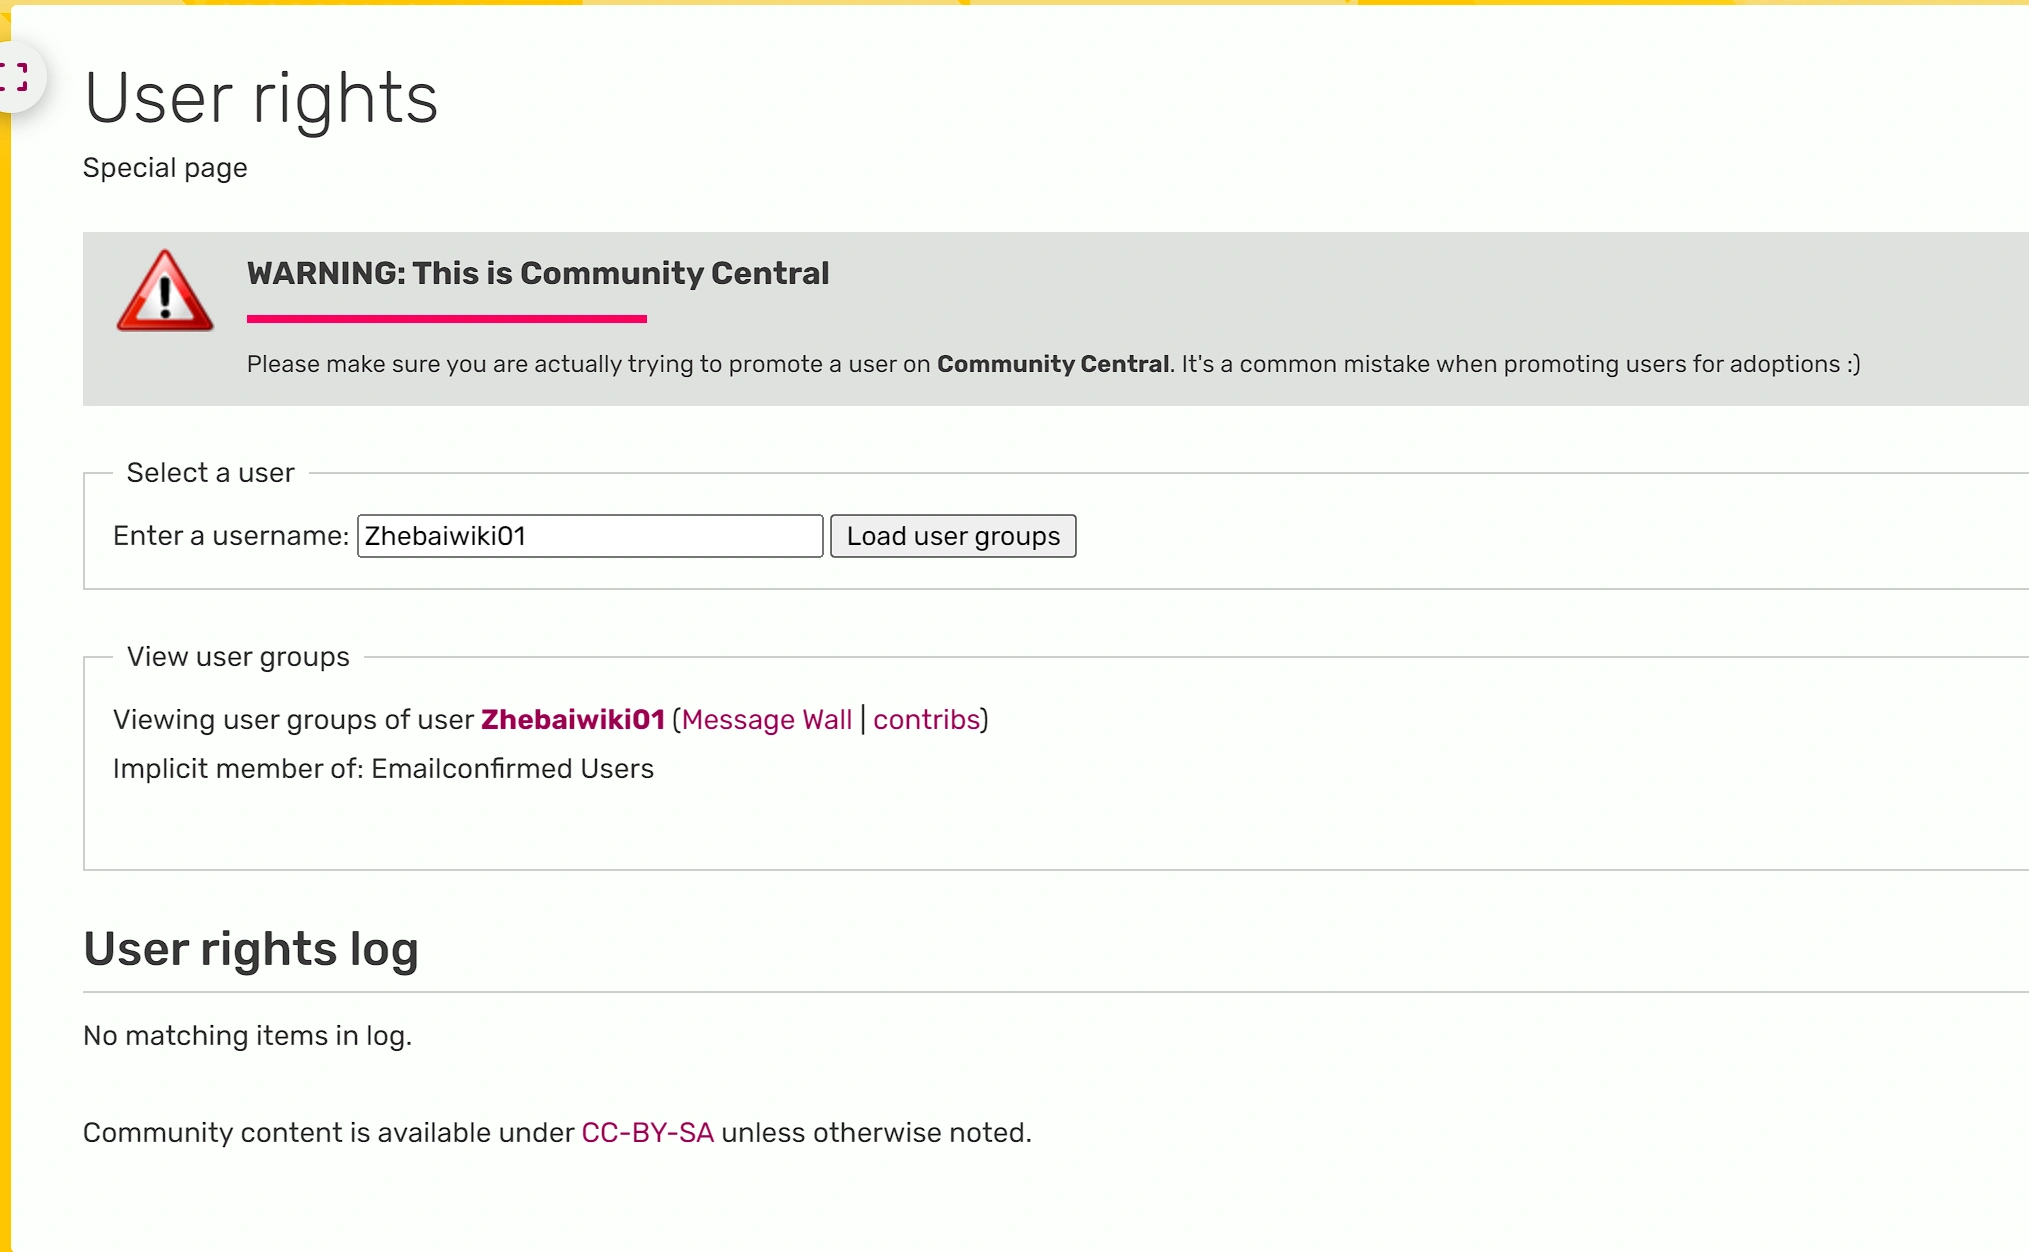This screenshot has width=2029, height=1252.
Task: Click Implicit member of Emailconfirmed Users text
Action: point(383,769)
